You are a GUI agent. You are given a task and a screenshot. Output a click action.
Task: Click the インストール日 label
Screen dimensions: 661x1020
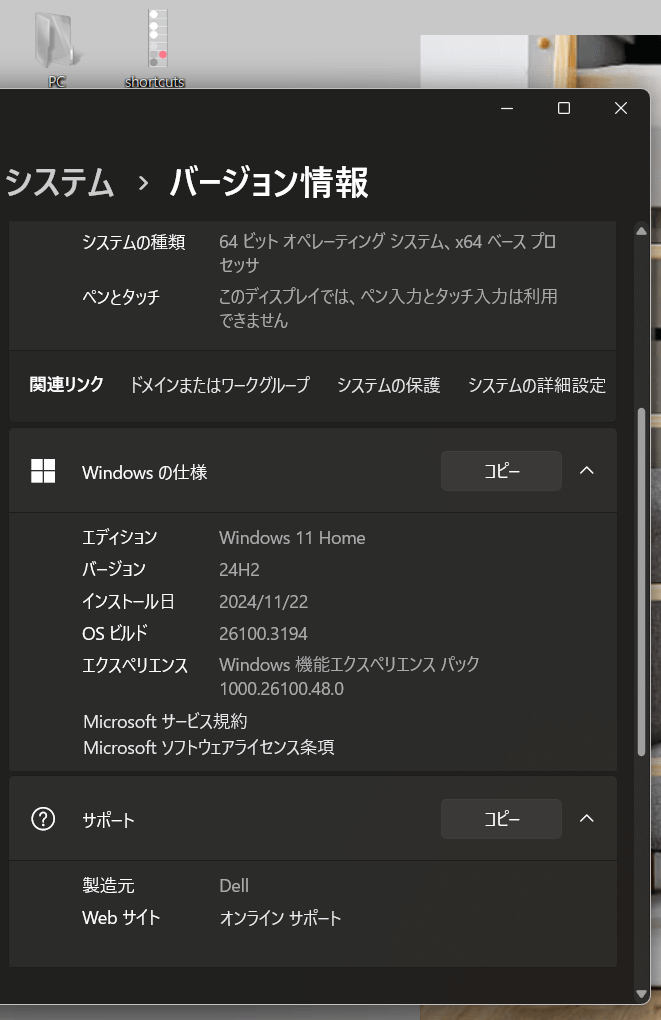tap(128, 602)
